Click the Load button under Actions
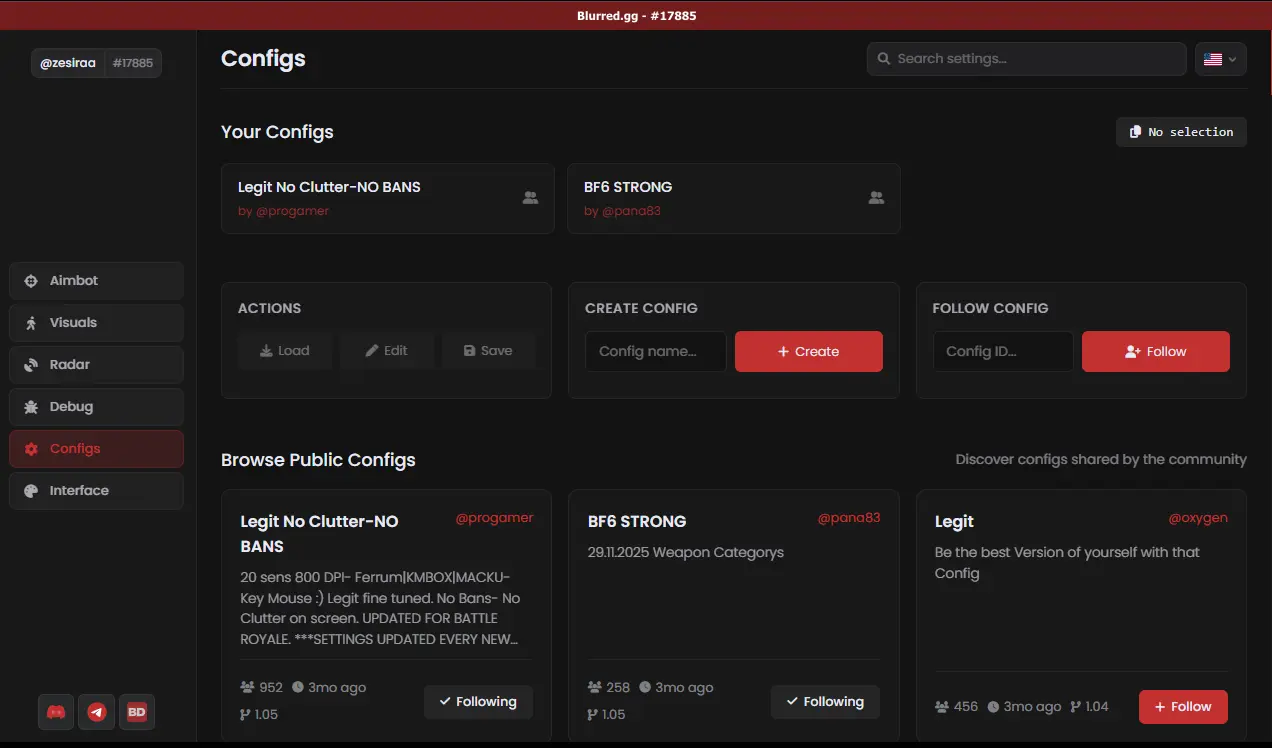The width and height of the screenshot is (1272, 748). click(x=285, y=351)
